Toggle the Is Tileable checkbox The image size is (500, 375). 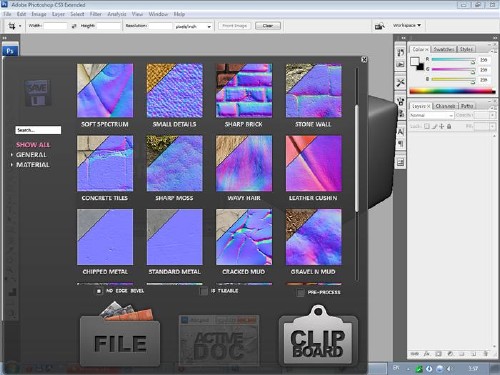204,291
